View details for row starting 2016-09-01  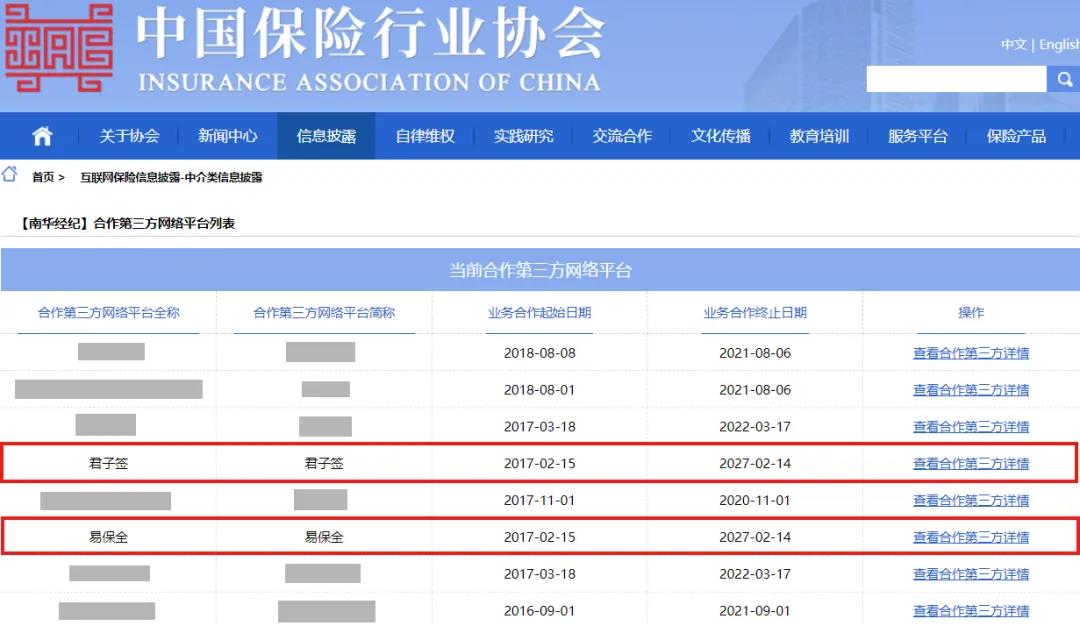(x=970, y=611)
